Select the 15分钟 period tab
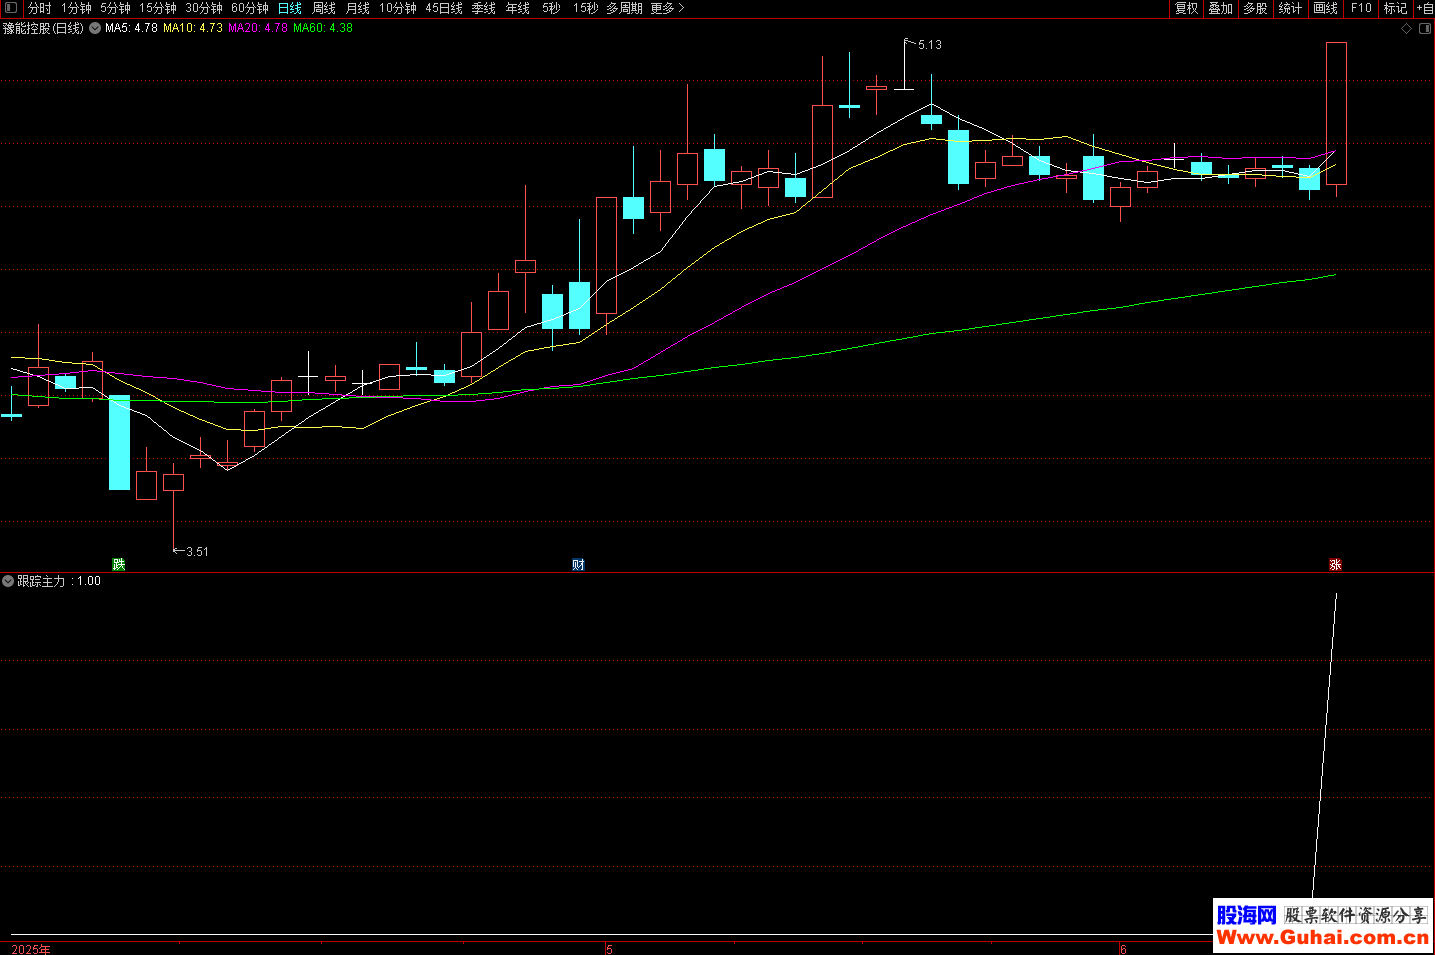The height and width of the screenshot is (955, 1435). tap(158, 8)
